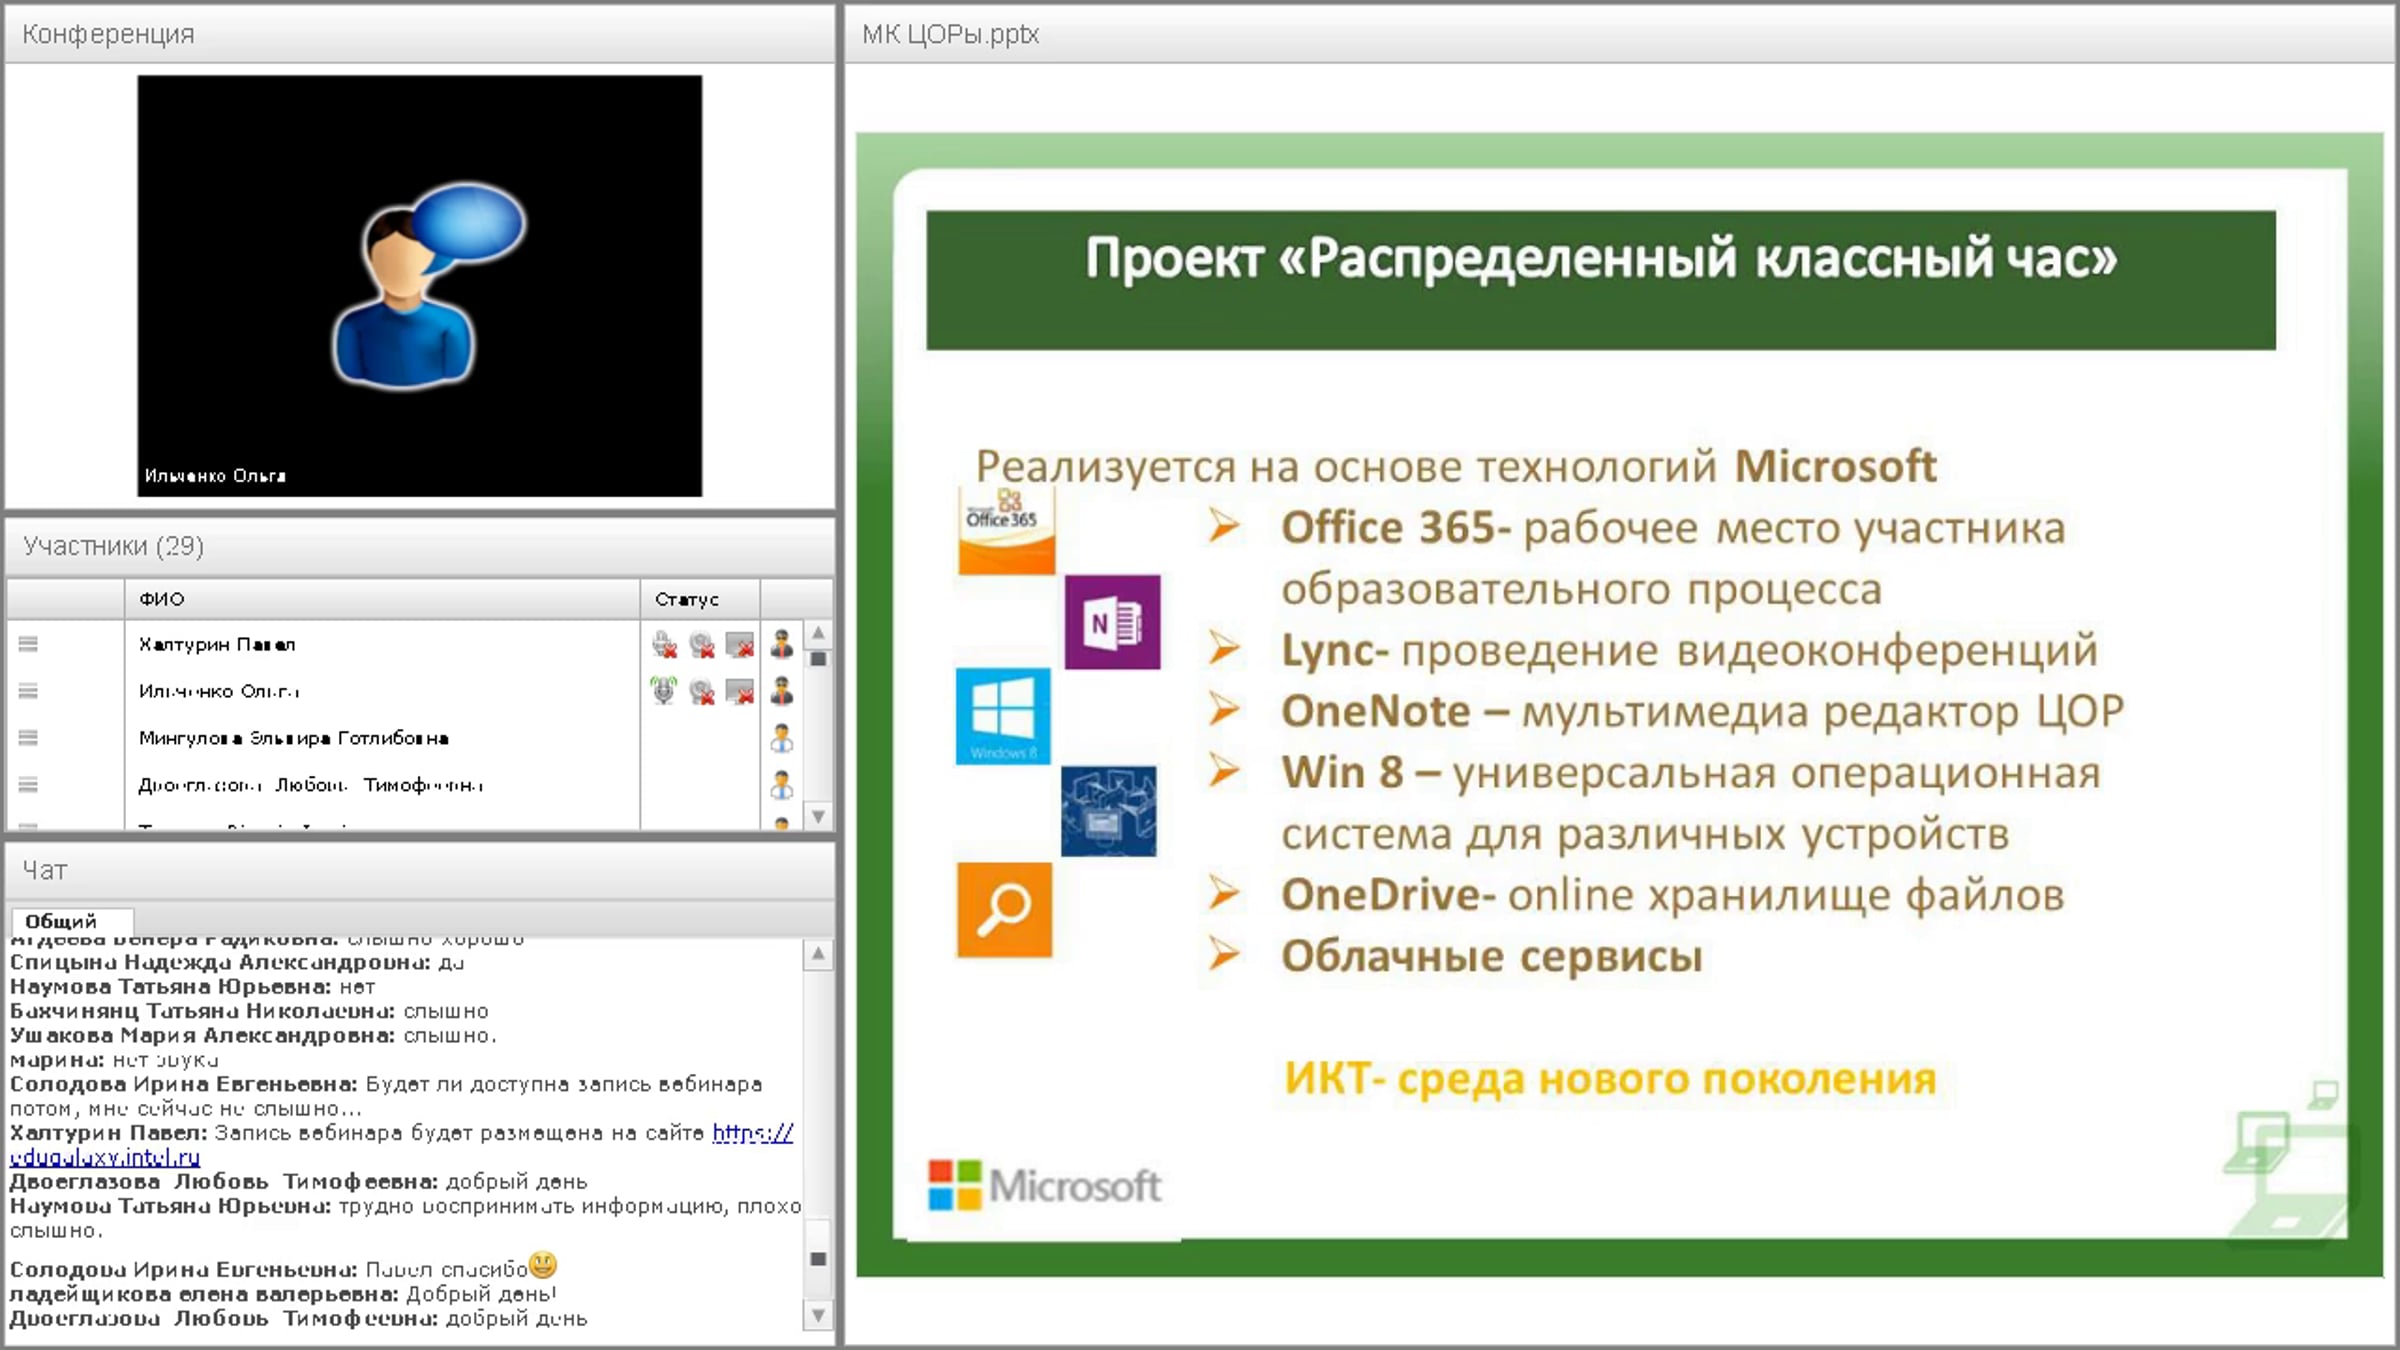Screen dimensions: 2400x1350
Task: Click the Конференция panel title
Action: pyautogui.click(x=108, y=34)
